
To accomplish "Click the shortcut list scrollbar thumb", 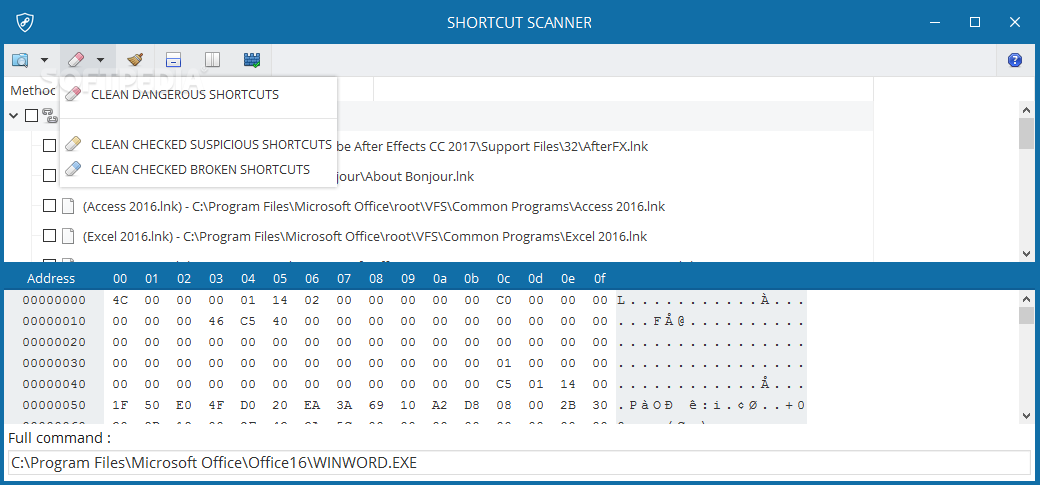I will (x=1026, y=135).
